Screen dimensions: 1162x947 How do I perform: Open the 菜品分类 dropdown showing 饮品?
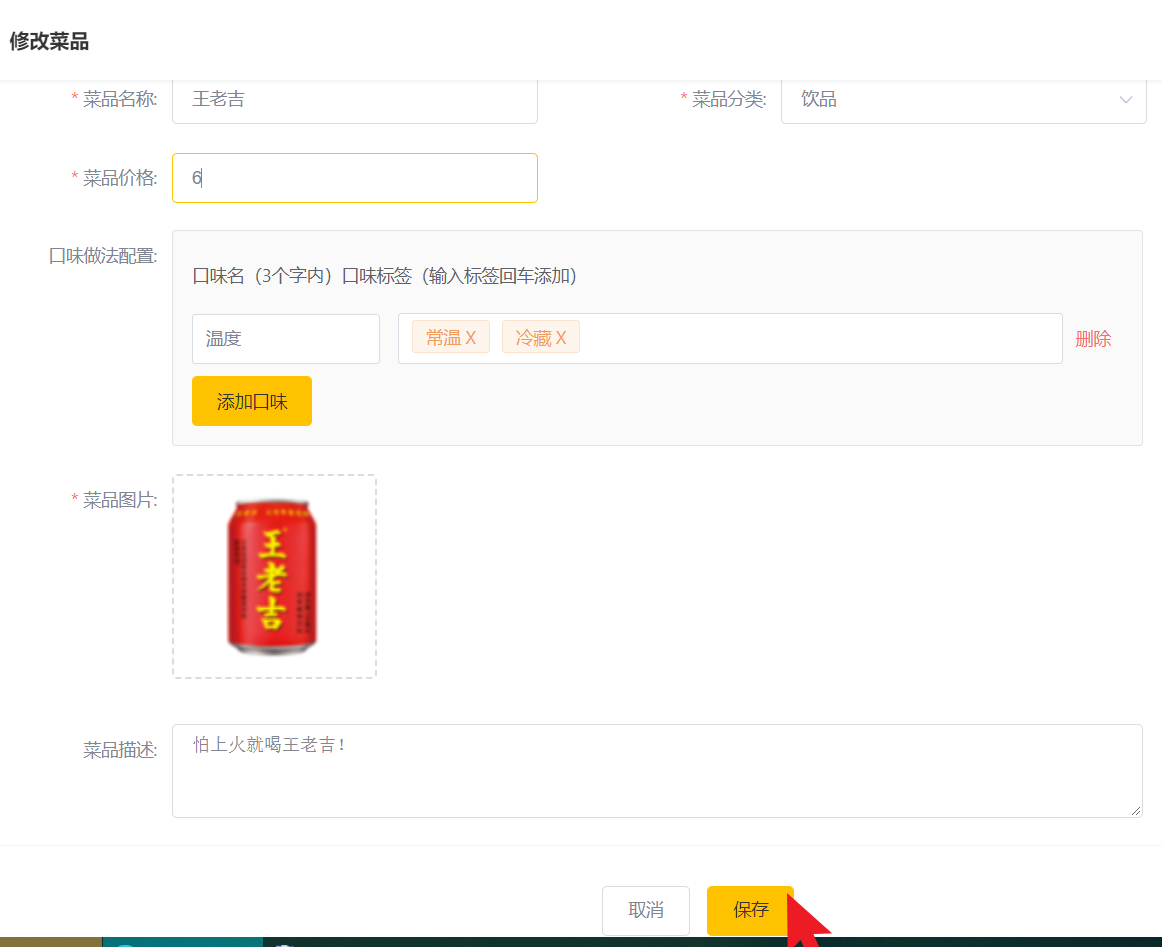click(963, 100)
